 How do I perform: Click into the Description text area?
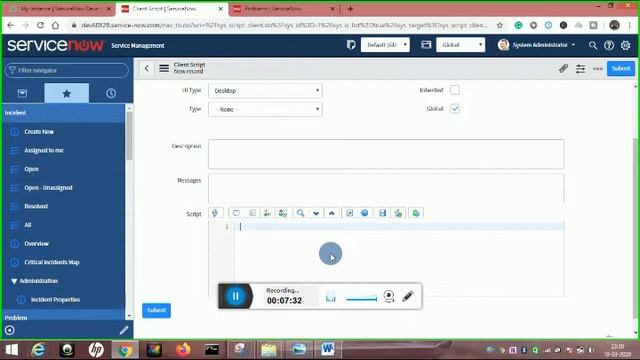click(x=386, y=154)
